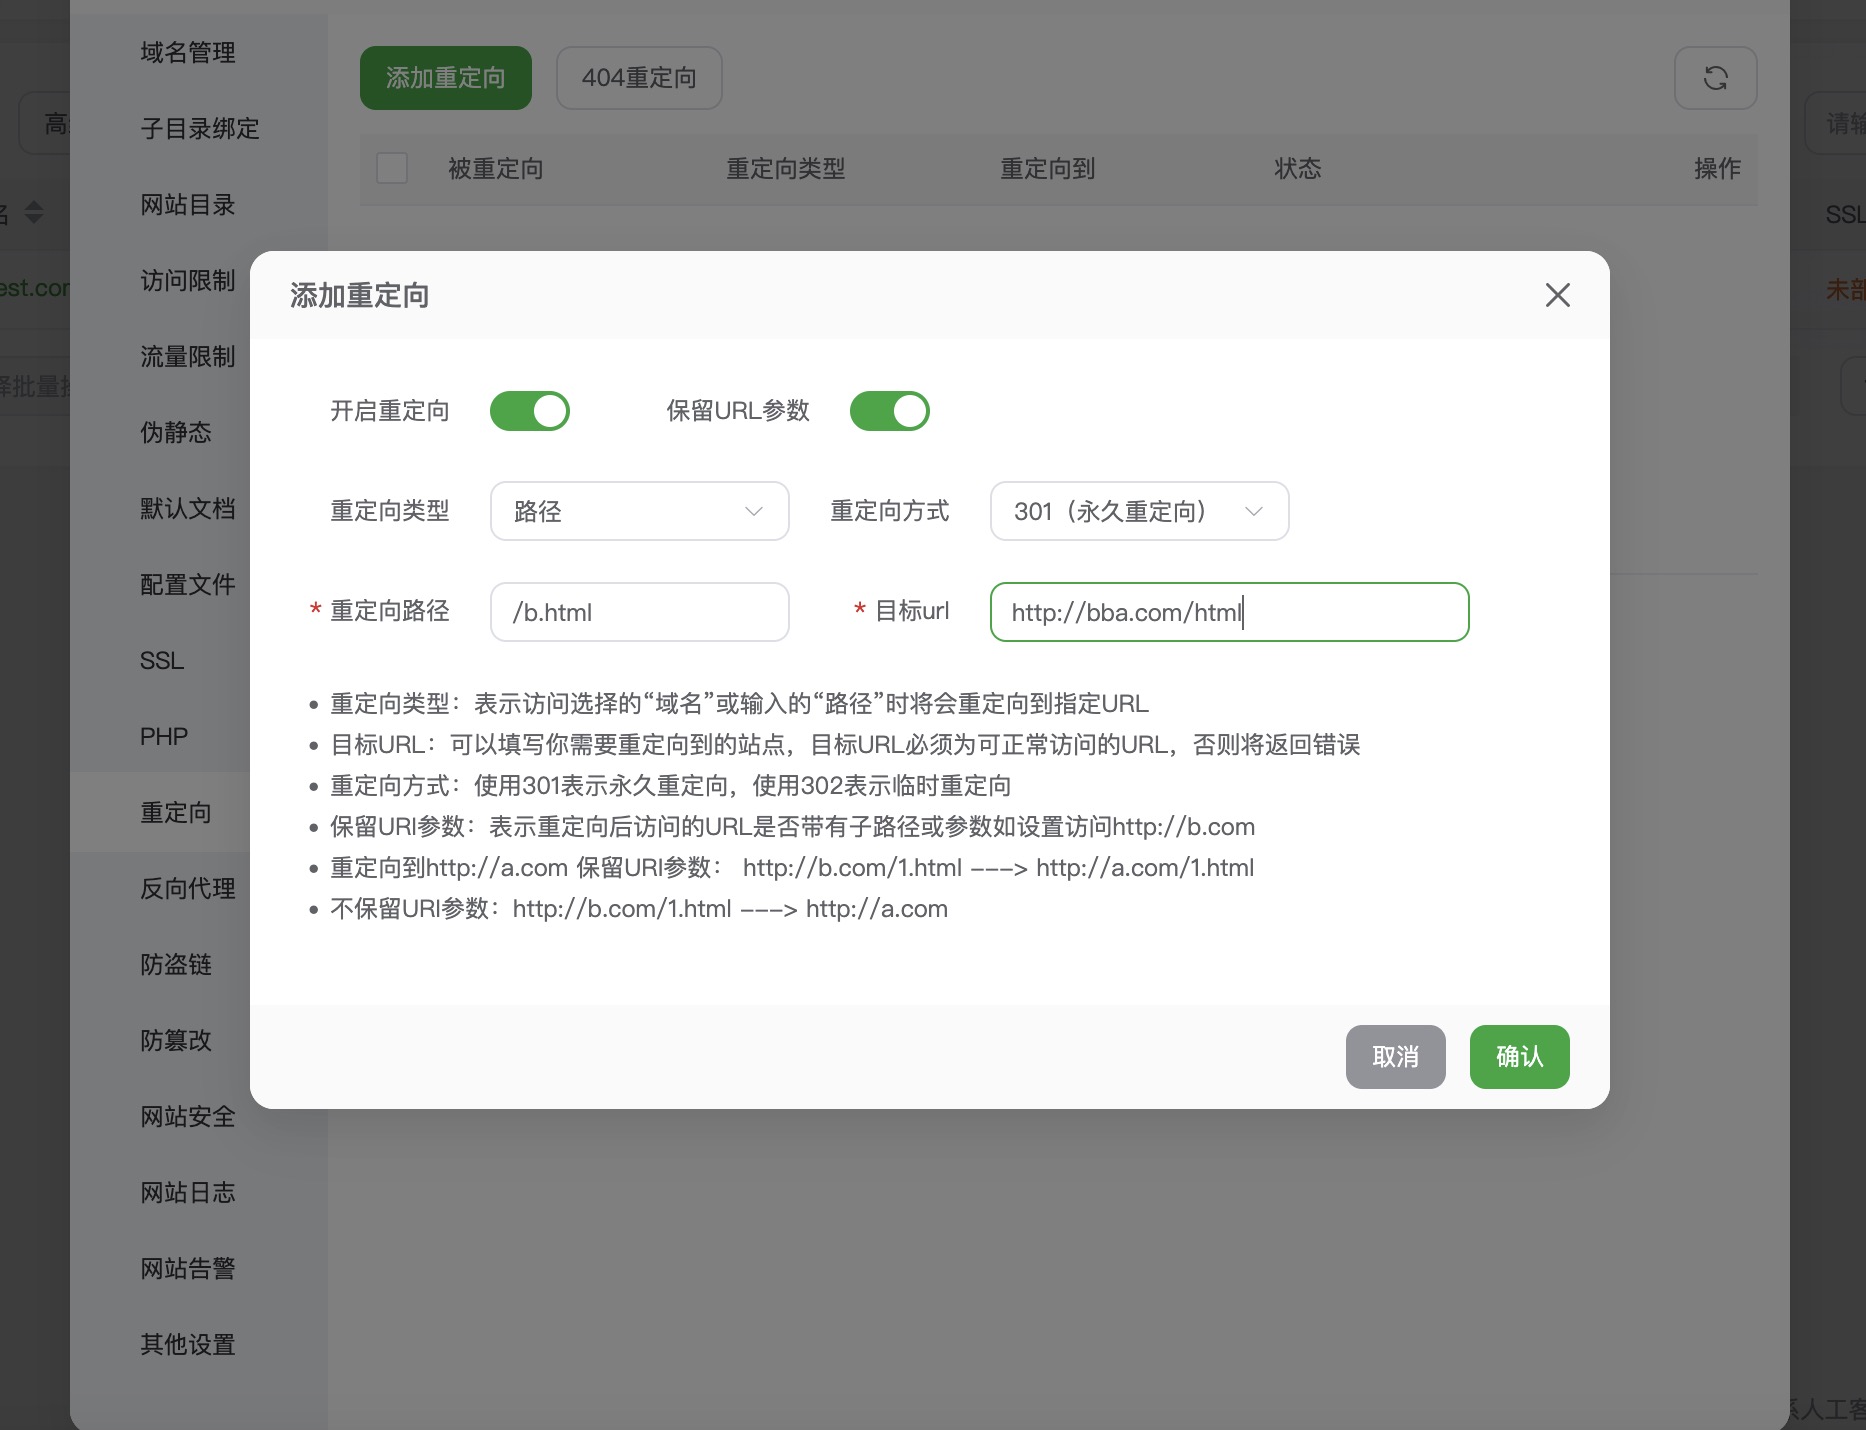Open the 重定向类型 dropdown showing 路径
This screenshot has height=1430, width=1866.
(639, 511)
